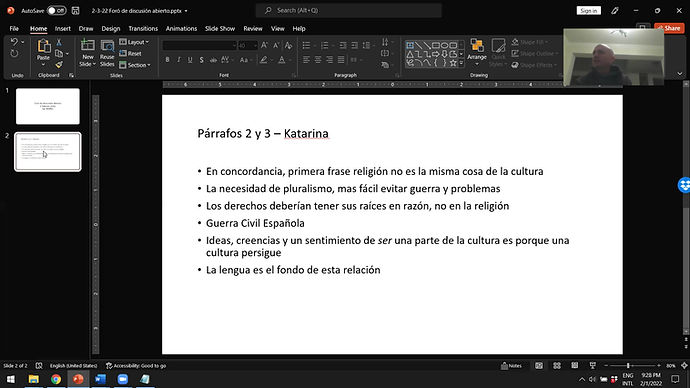Open PowerPoint from the Windows taskbar
The height and width of the screenshot is (388, 690).
[78, 379]
